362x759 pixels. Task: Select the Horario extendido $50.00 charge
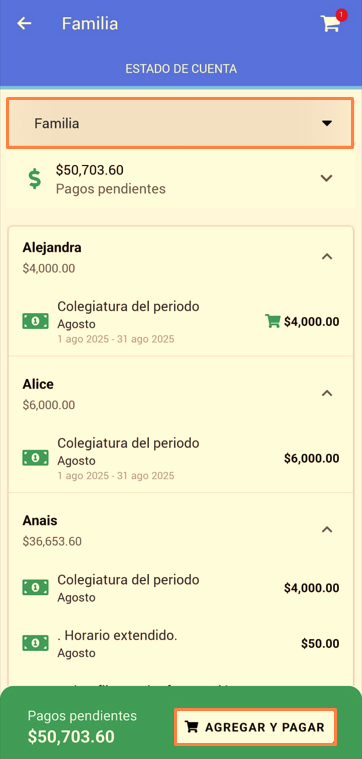181,643
